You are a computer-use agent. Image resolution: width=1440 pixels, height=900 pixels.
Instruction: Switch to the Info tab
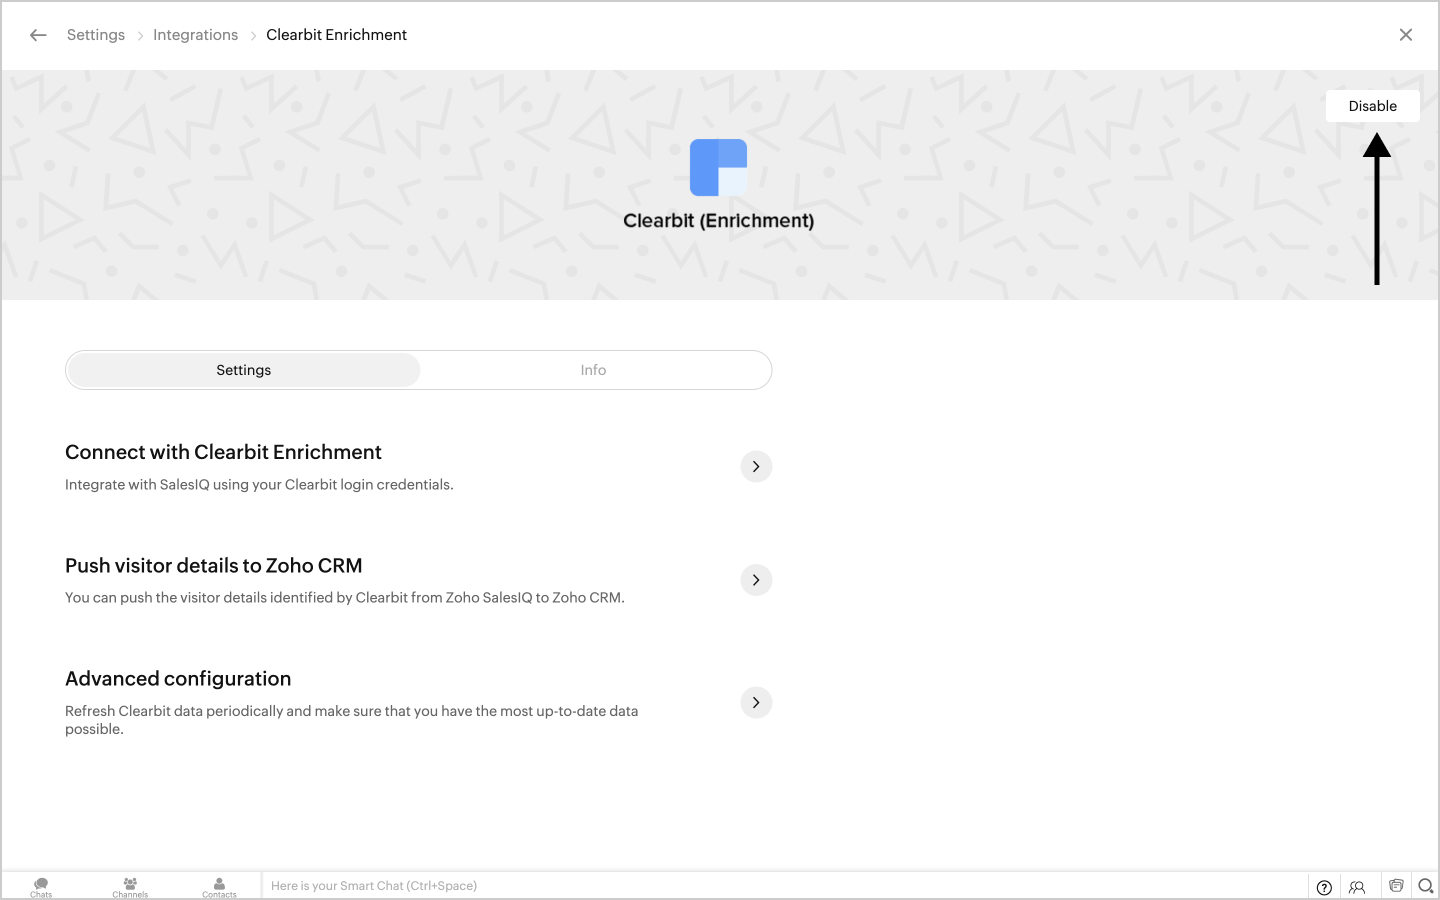[x=594, y=370]
